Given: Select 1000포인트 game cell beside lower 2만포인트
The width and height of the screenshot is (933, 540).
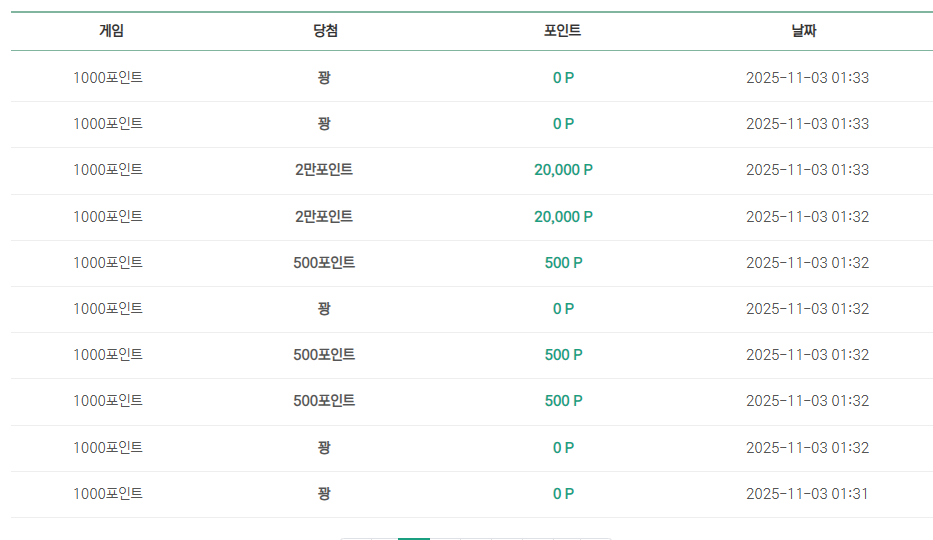Looking at the screenshot, I should click(x=108, y=216).
